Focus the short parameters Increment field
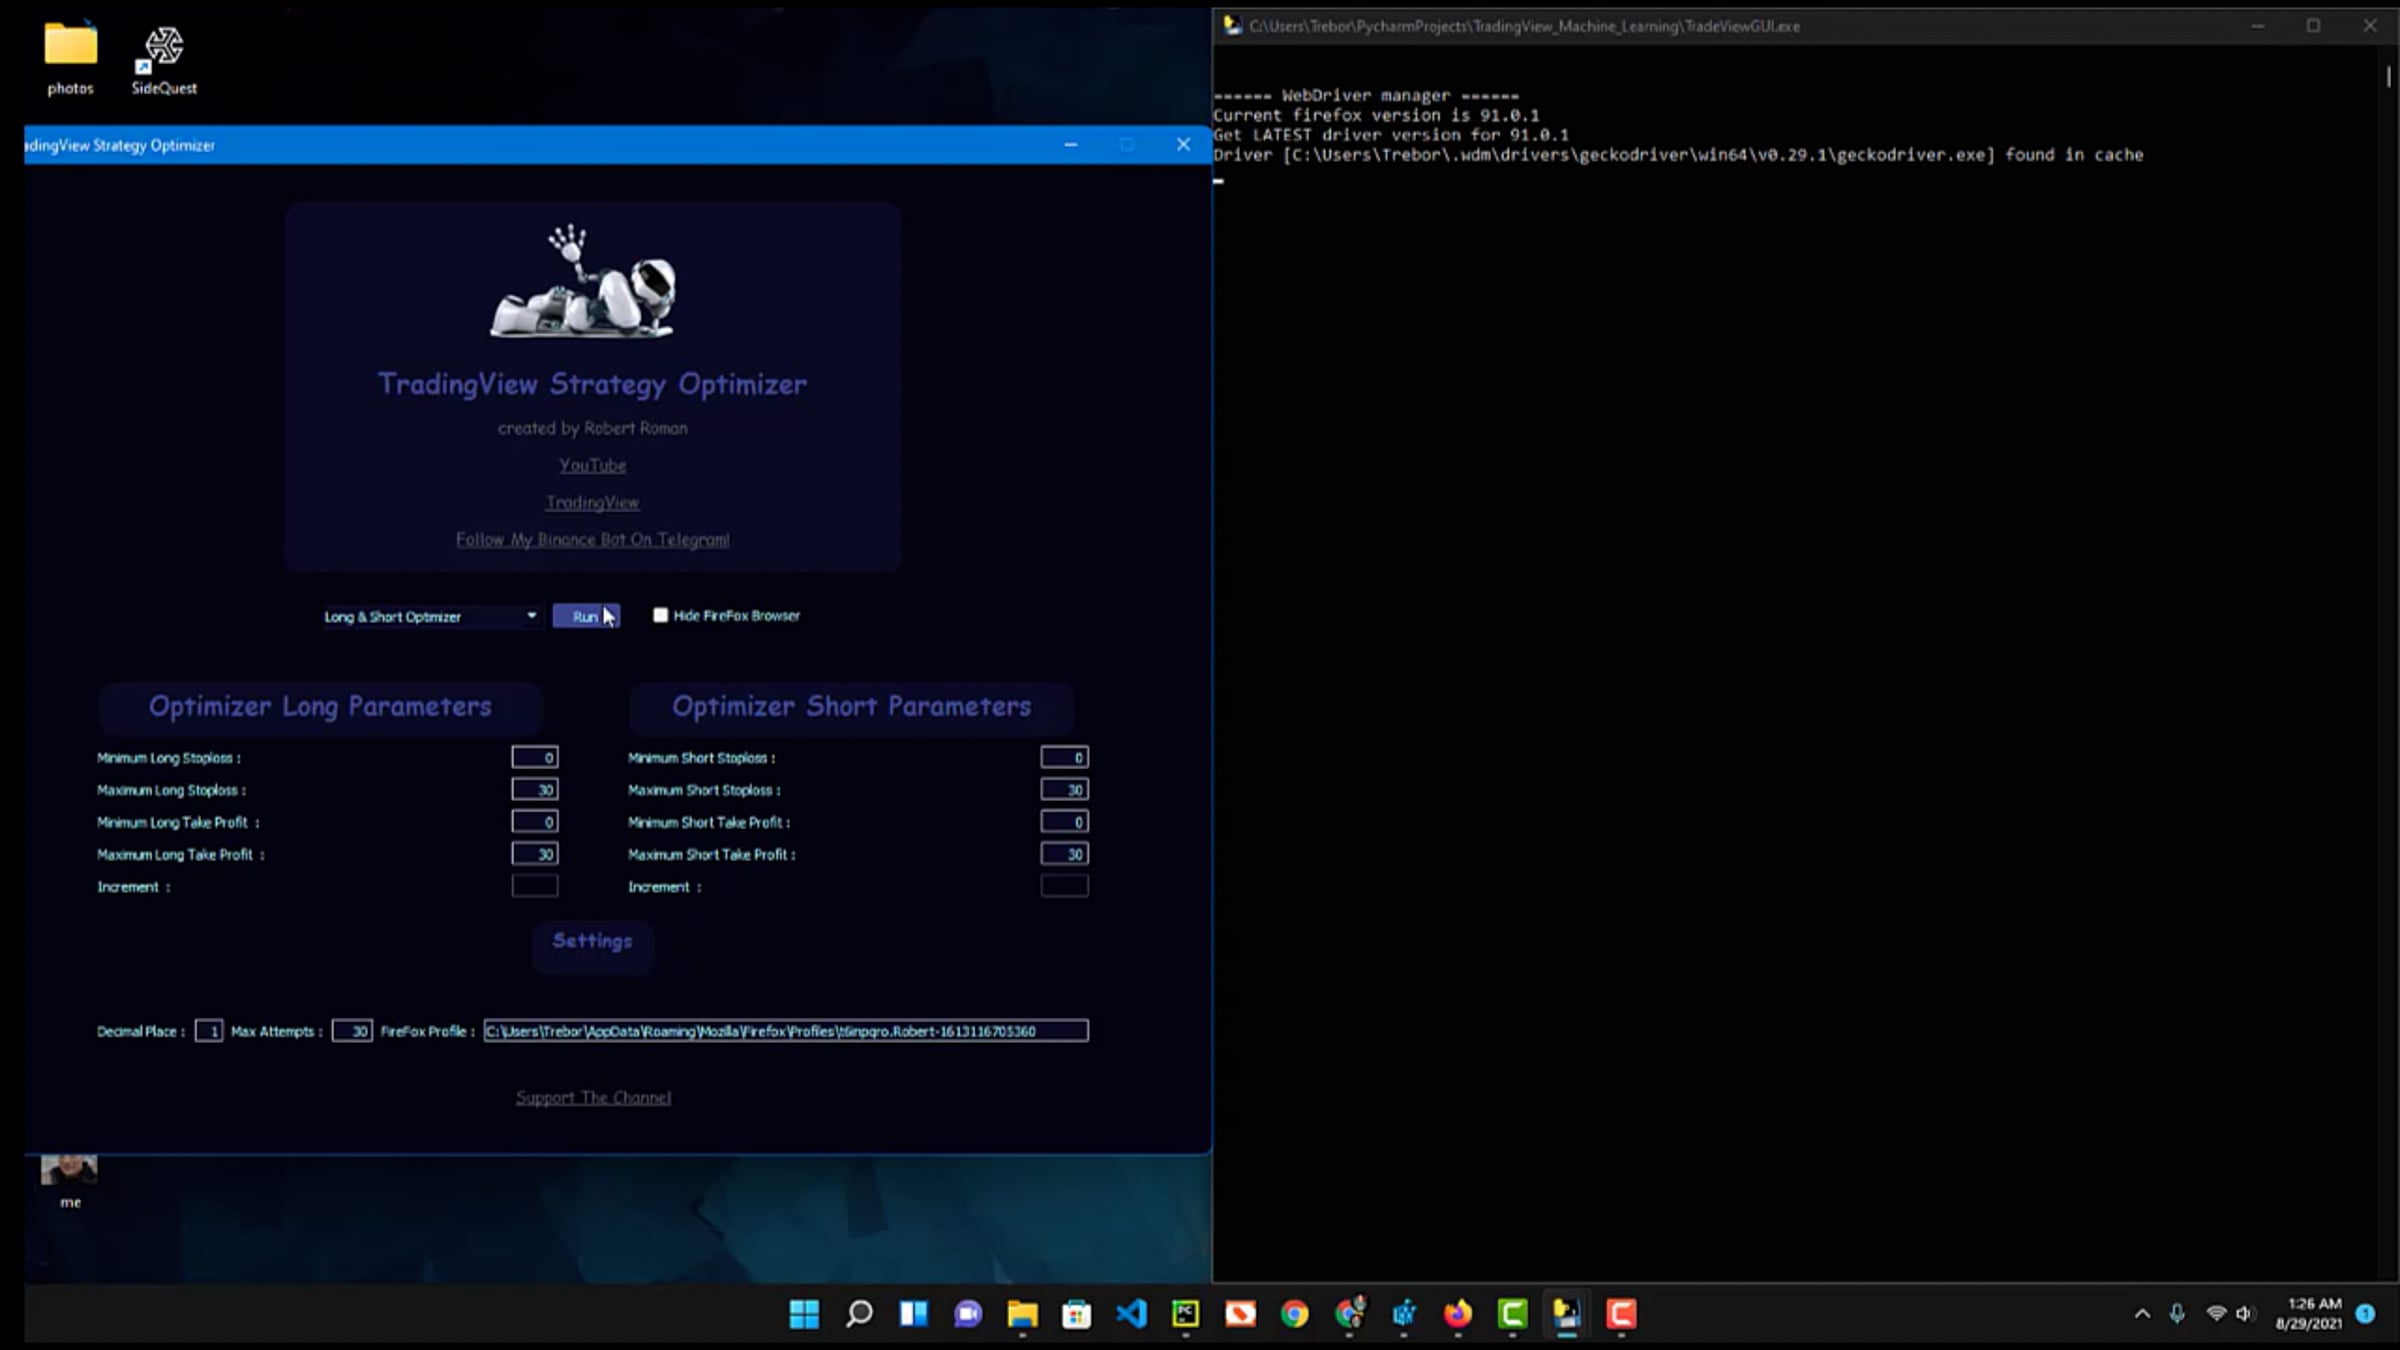This screenshot has width=2400, height=1350. pos(1064,885)
